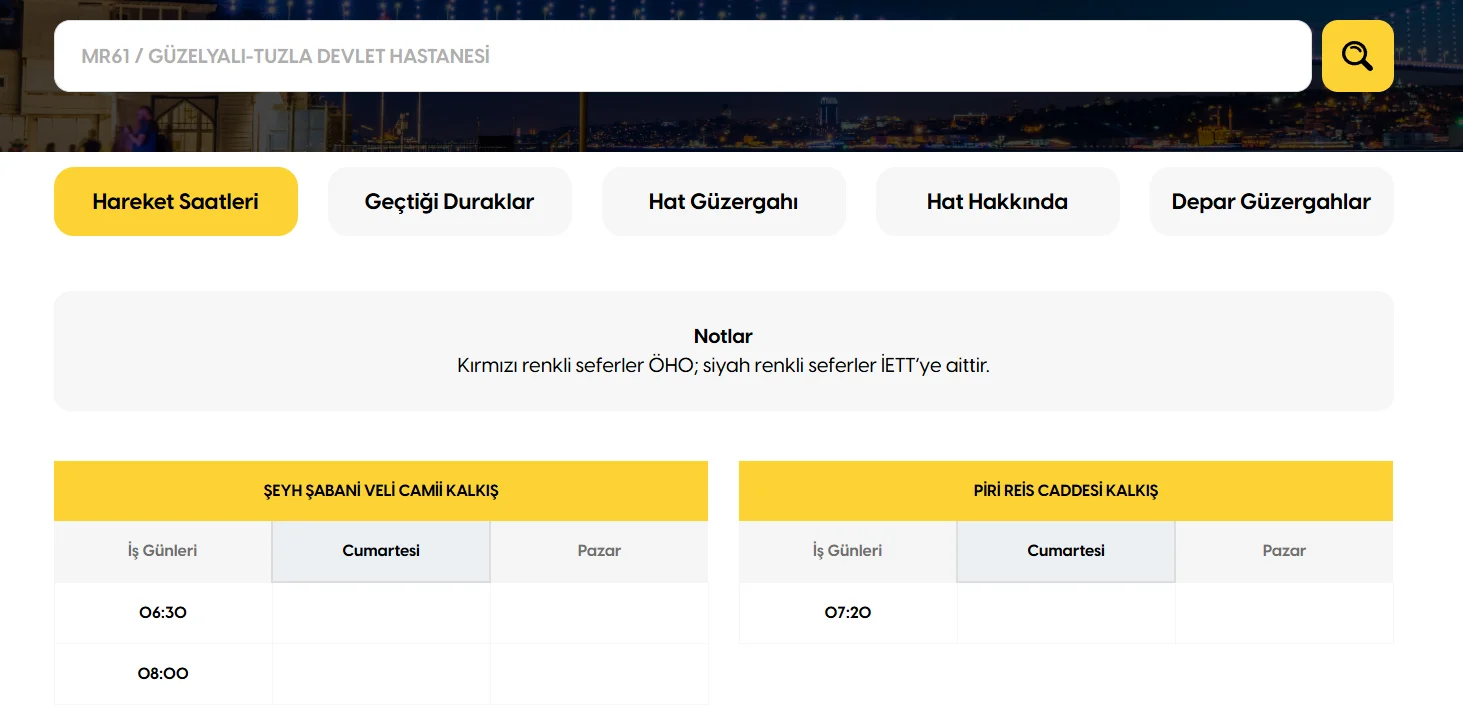
Task: Show the Hat Hakkında tab
Action: point(997,202)
